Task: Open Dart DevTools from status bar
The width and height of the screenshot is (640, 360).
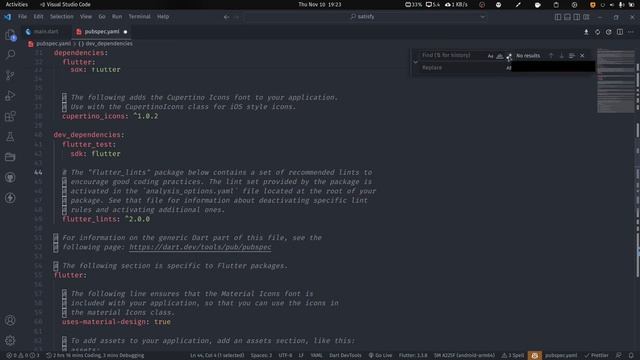Action: [345, 356]
